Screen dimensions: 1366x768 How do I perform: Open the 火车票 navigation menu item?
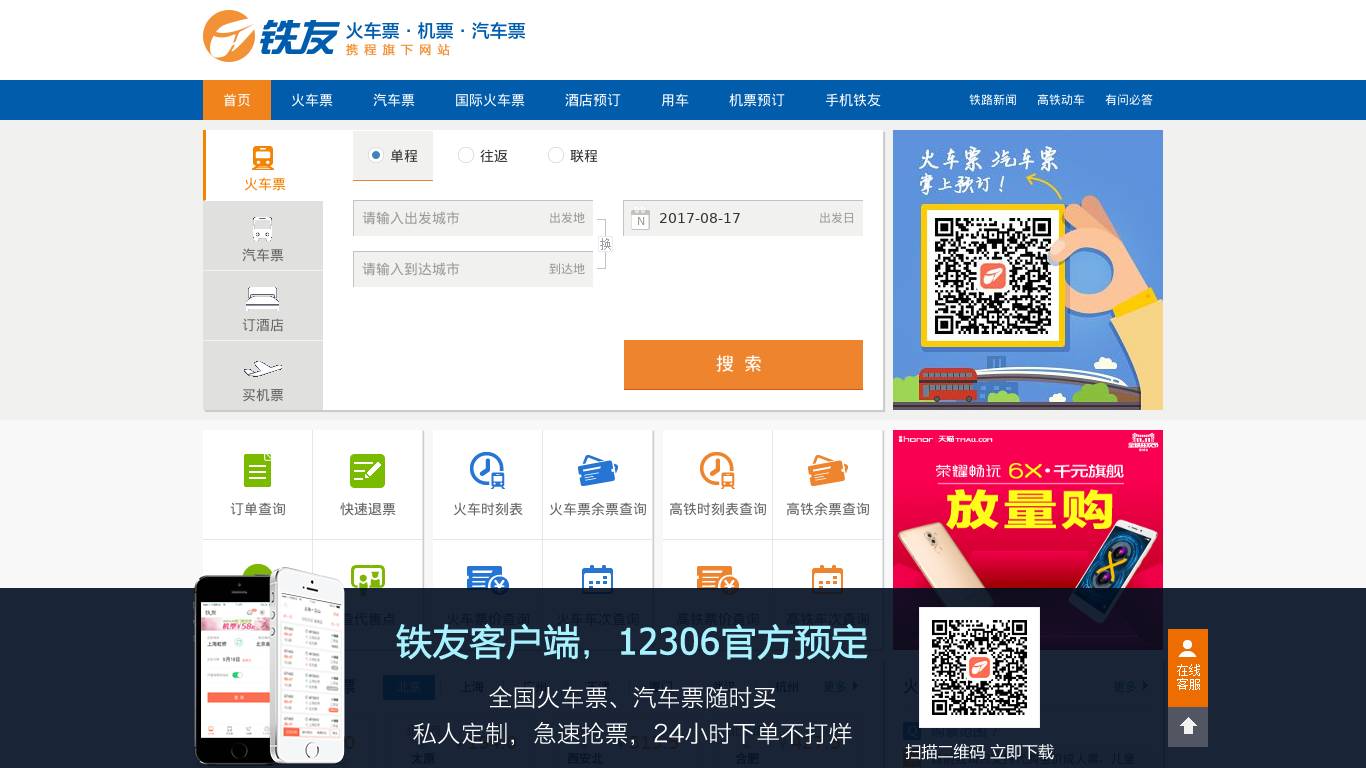[312, 100]
